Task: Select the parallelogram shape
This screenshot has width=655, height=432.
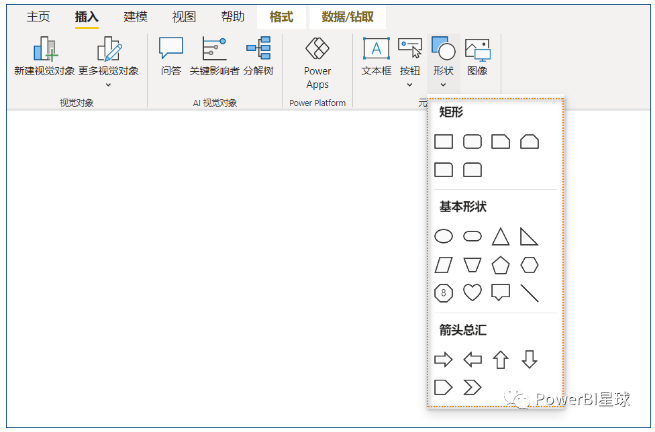Action: pyautogui.click(x=444, y=265)
